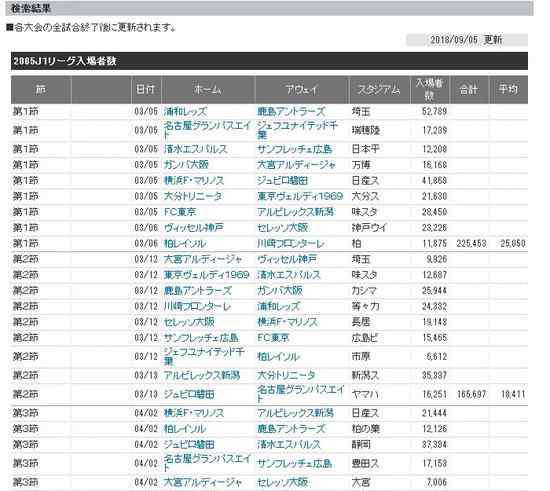
Task: Select the 日付 column header
Action: (x=146, y=89)
